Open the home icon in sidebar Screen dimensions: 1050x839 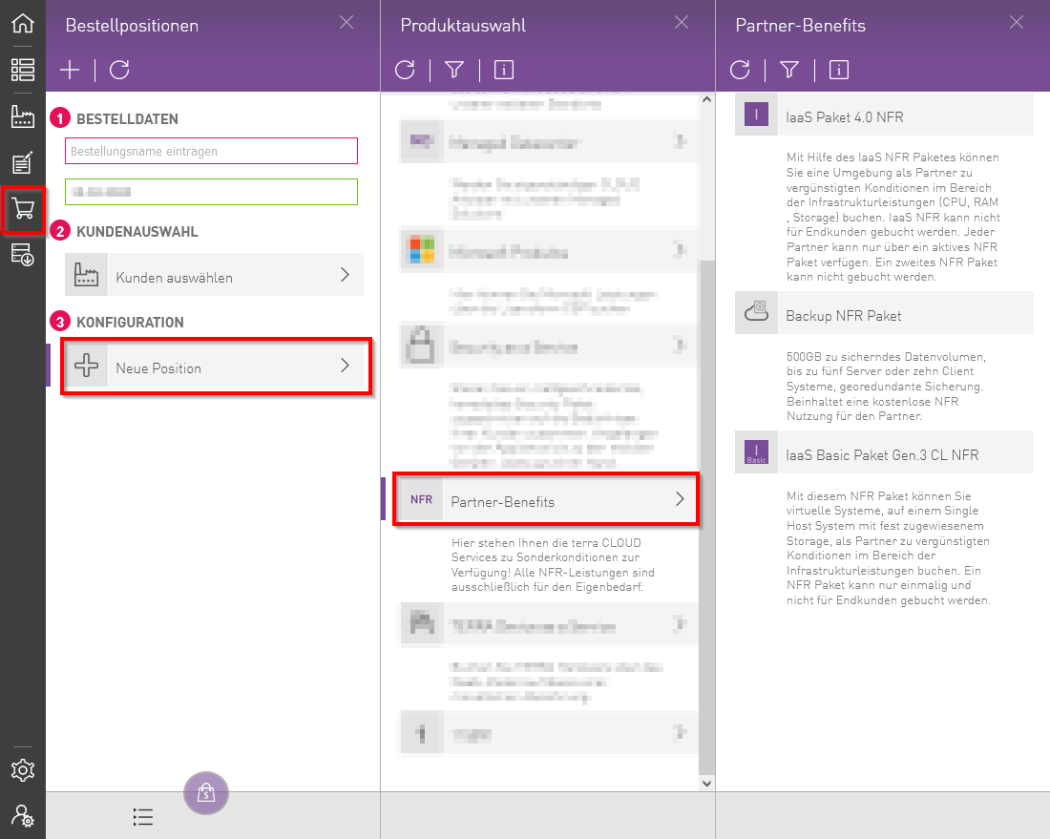[x=22, y=23]
